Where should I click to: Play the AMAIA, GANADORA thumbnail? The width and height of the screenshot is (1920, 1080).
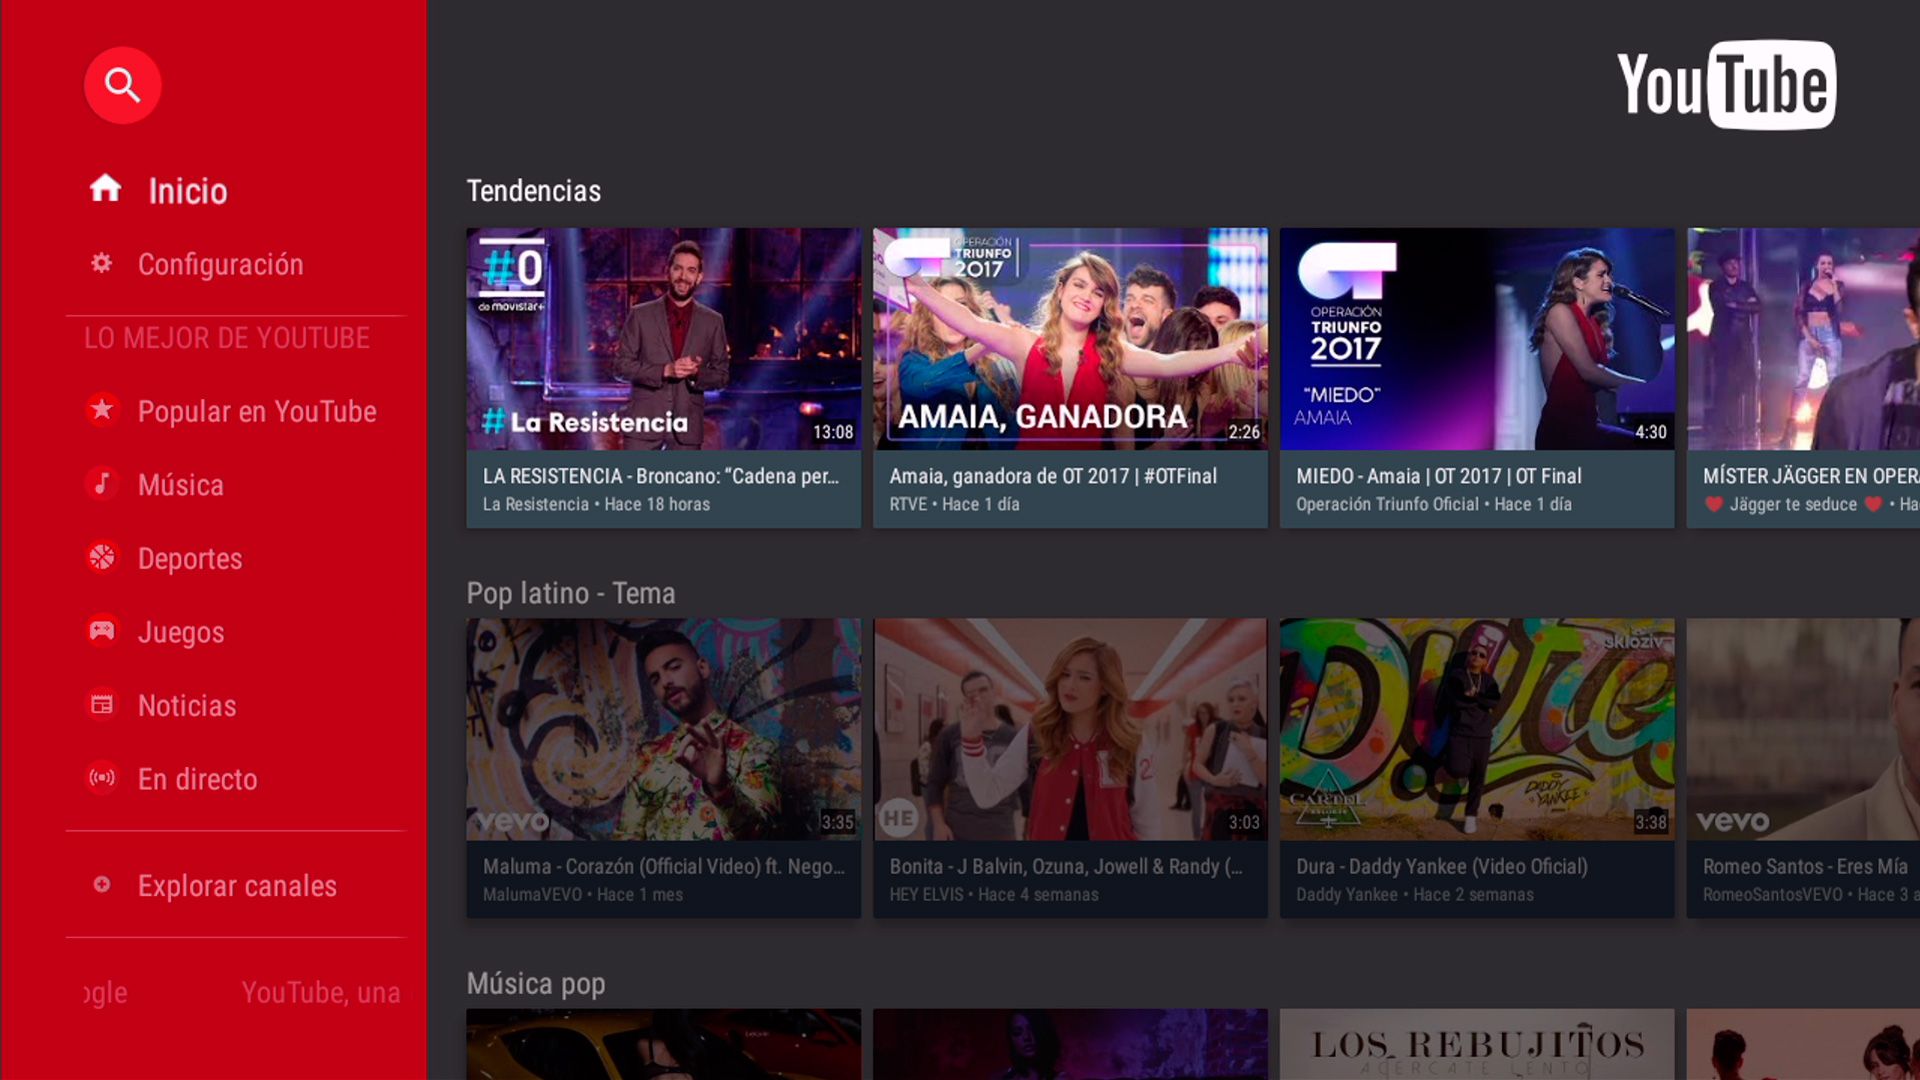(x=1070, y=339)
